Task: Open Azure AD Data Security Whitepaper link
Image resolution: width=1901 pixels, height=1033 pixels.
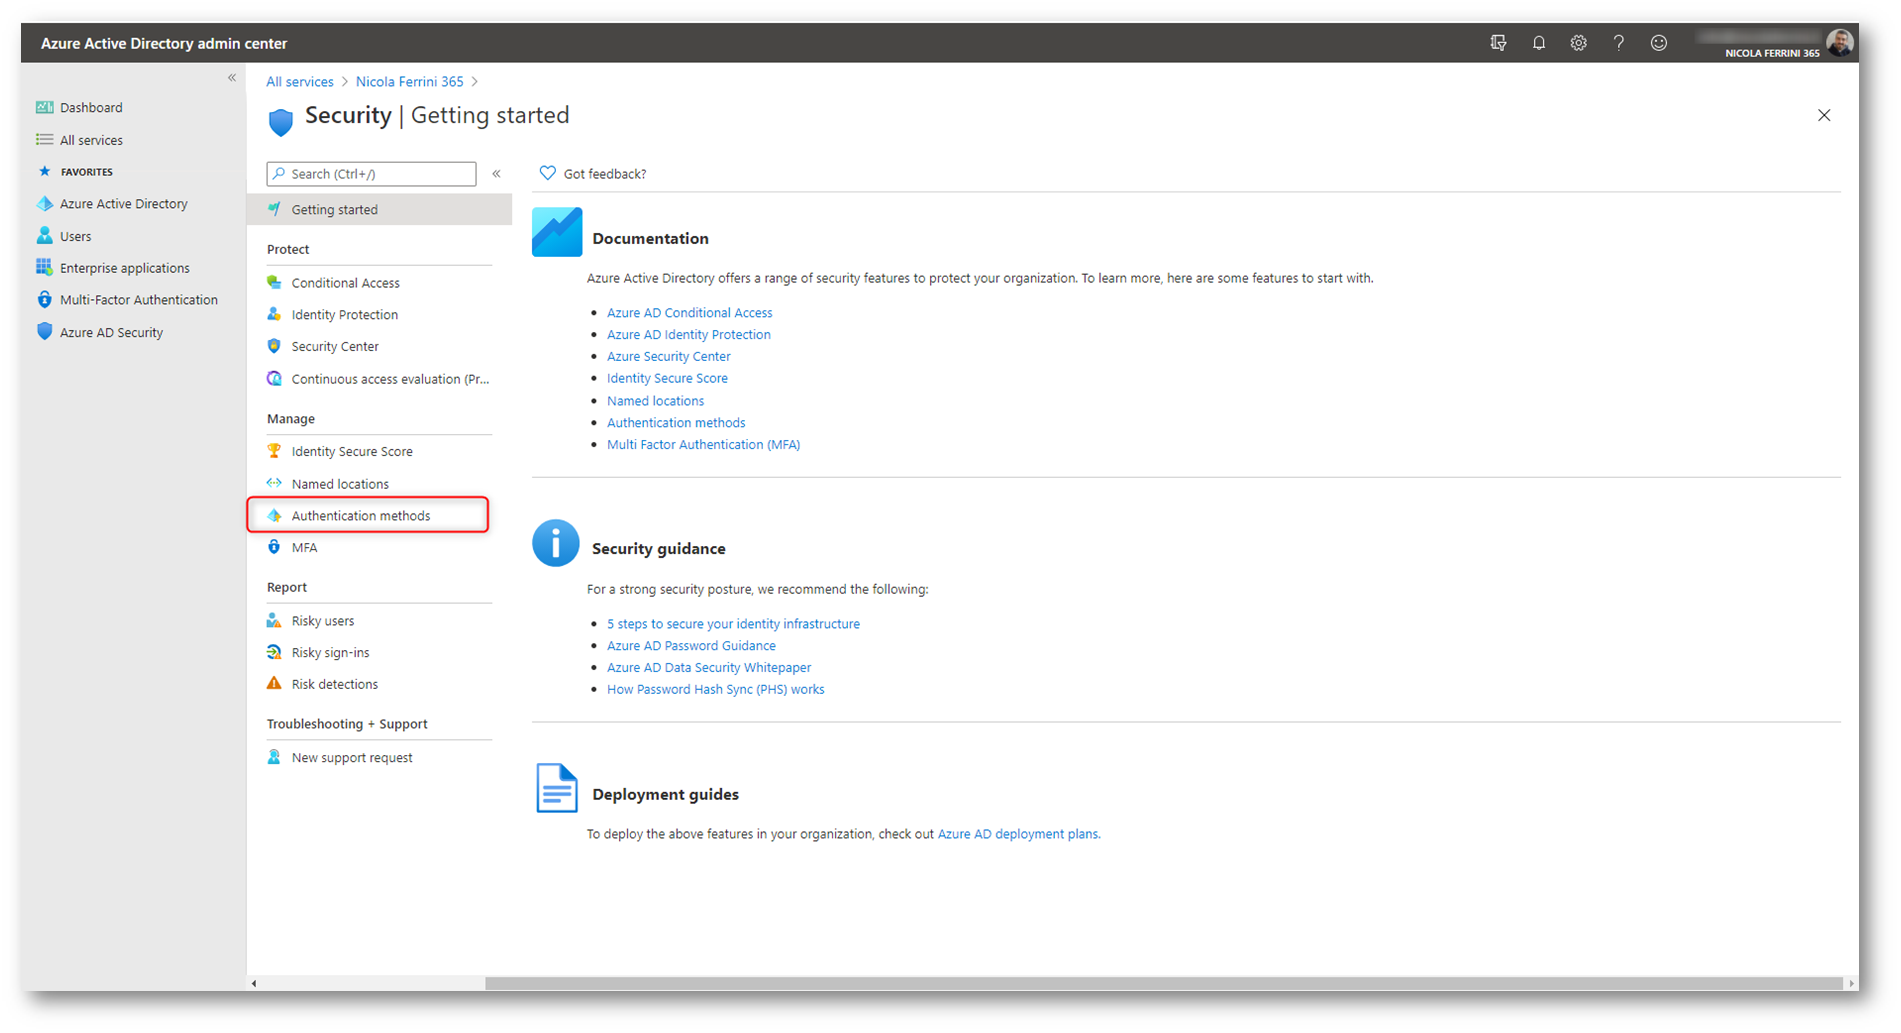Action: (x=709, y=668)
